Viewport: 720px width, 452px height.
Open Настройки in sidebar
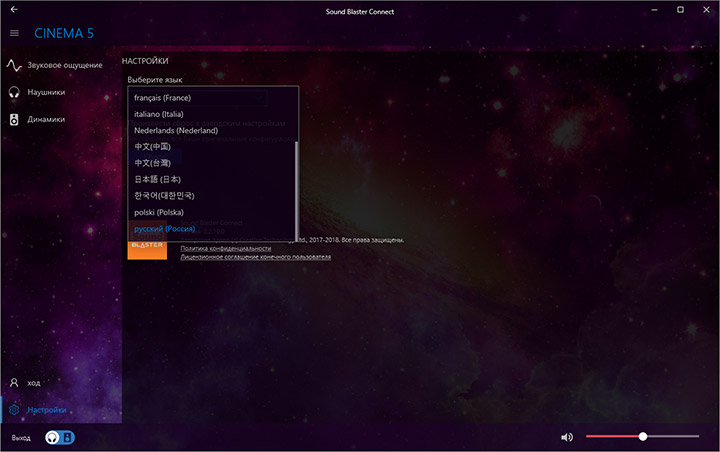pos(61,410)
